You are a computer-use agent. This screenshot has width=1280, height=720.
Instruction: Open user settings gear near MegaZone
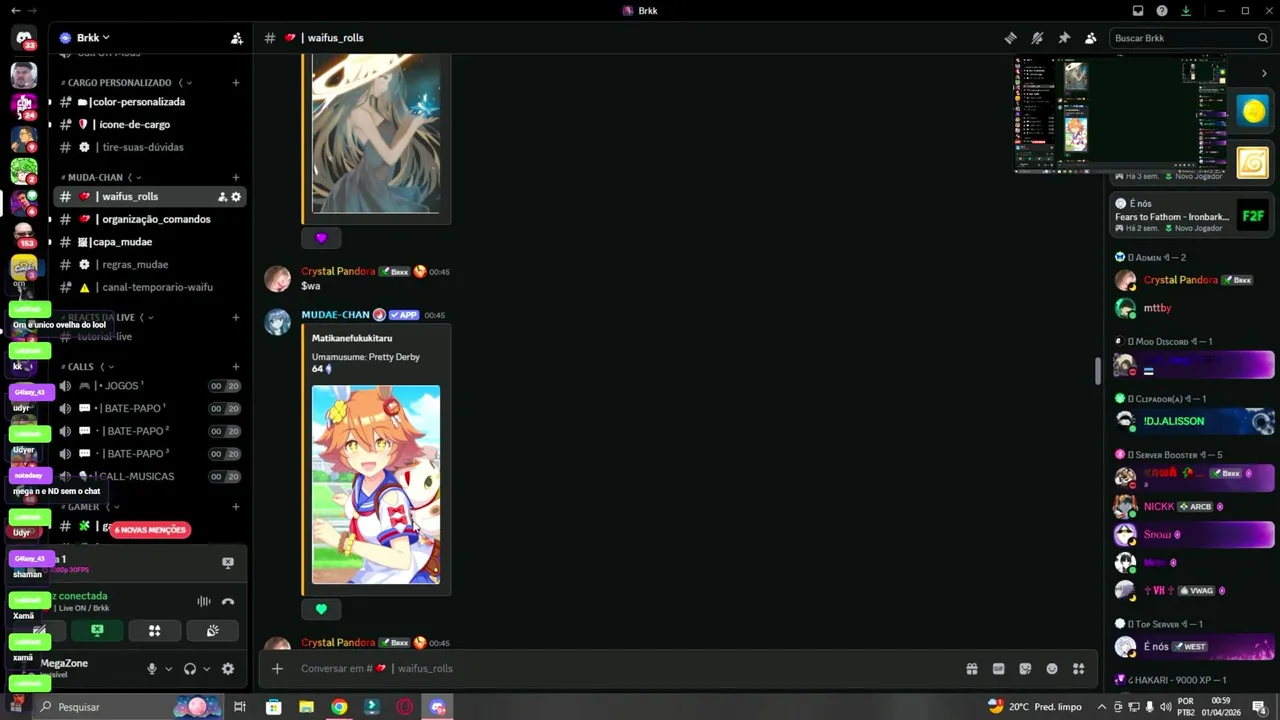click(x=228, y=669)
